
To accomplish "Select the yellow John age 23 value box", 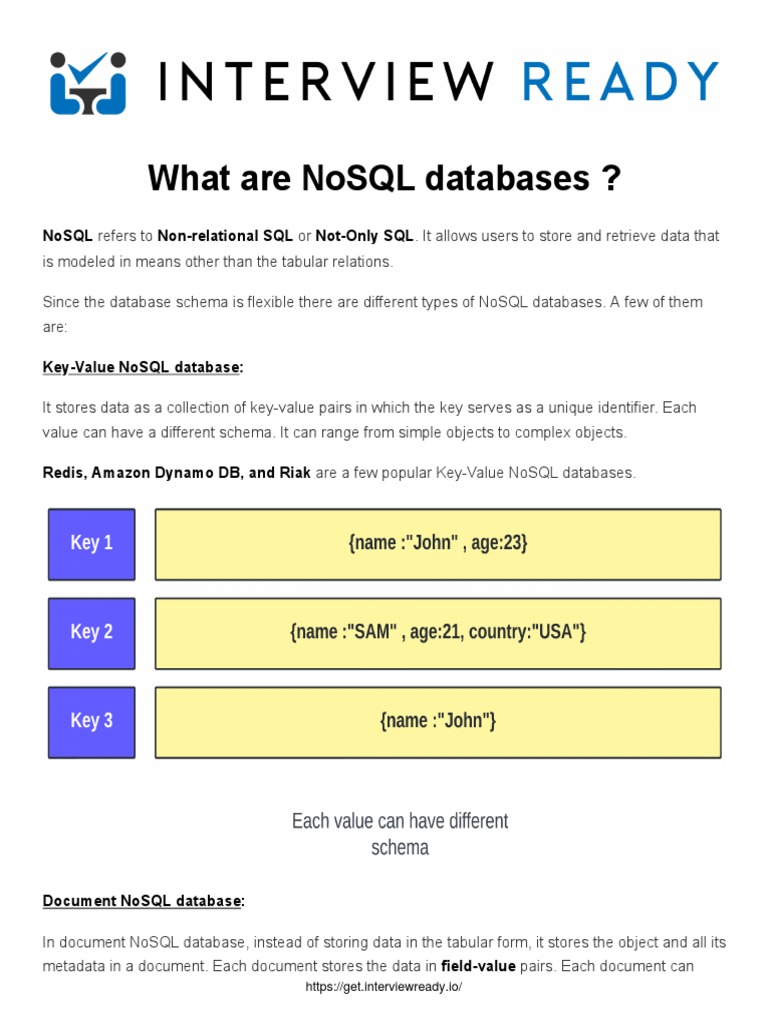I will 437,544.
